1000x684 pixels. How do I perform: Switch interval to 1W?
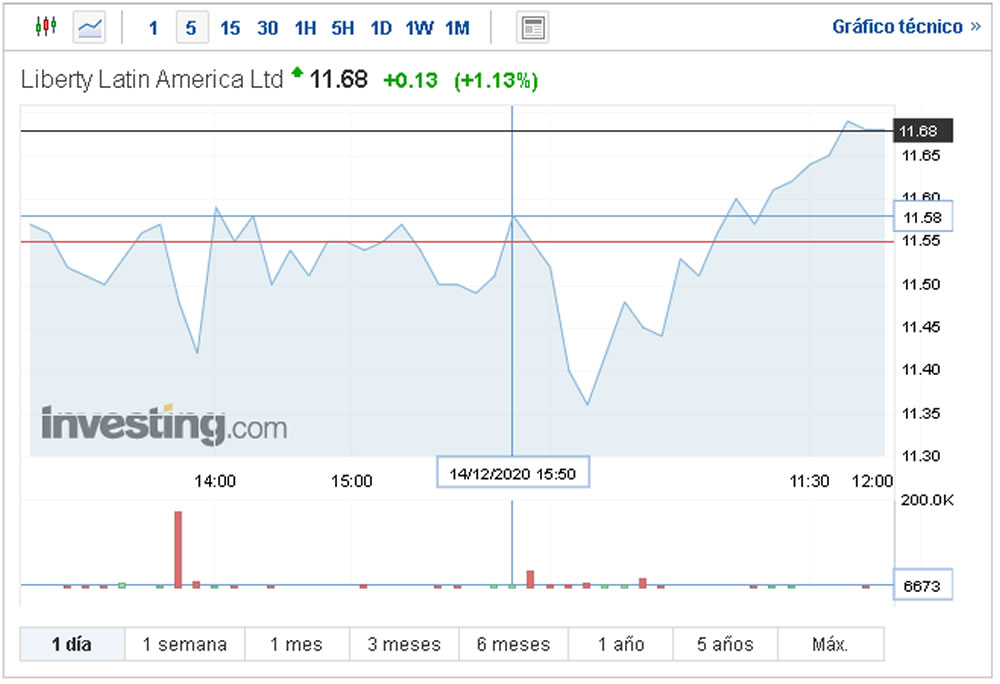[419, 28]
